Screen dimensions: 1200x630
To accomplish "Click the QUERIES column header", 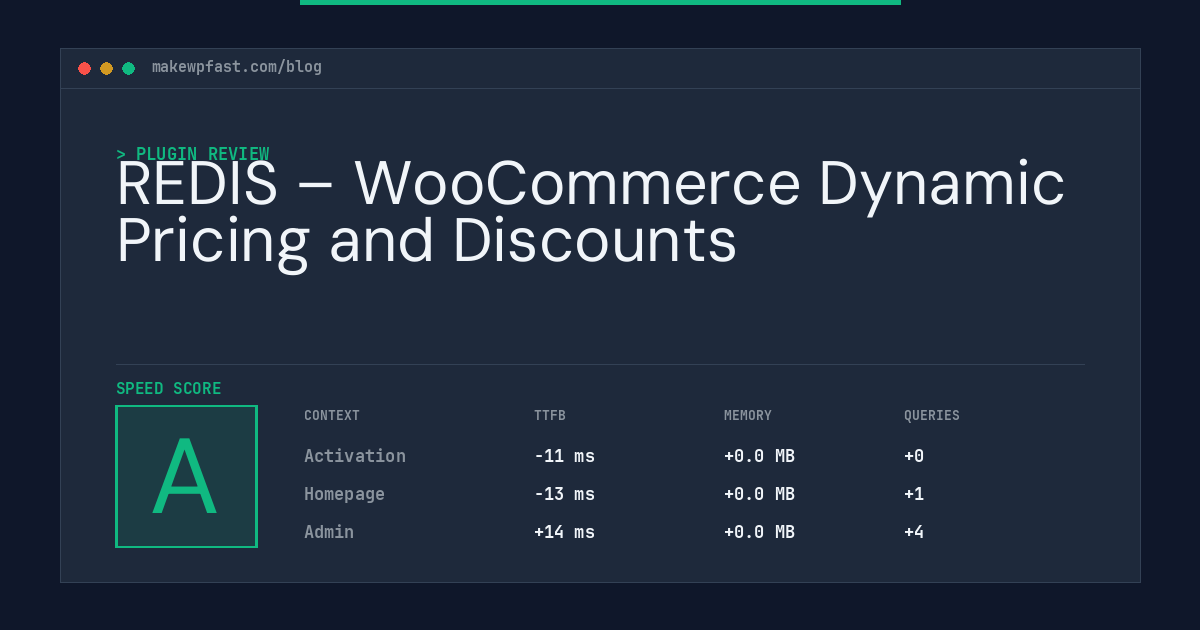I will 932,416.
